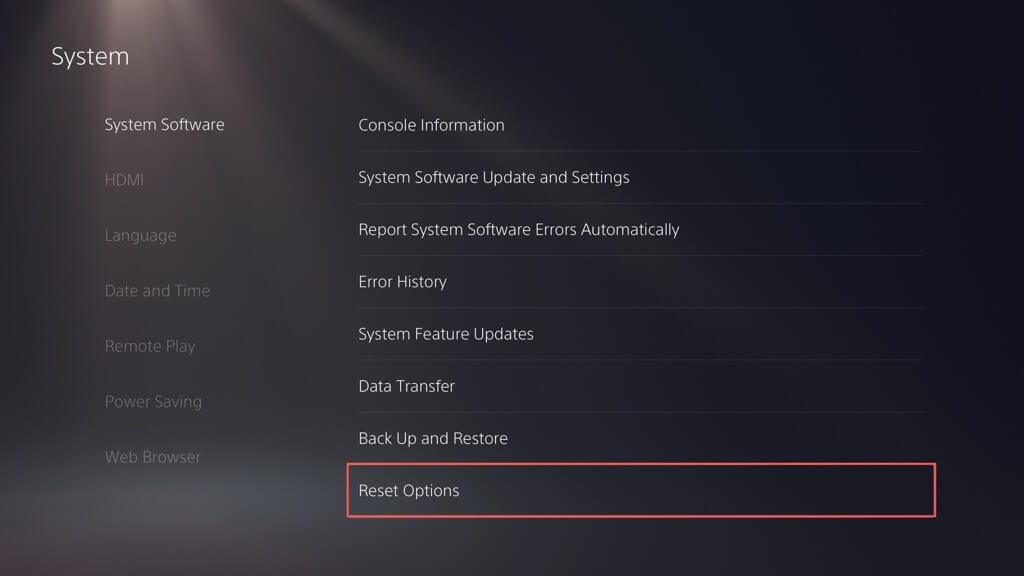Click the red-outlined Reset Options row

(640, 490)
